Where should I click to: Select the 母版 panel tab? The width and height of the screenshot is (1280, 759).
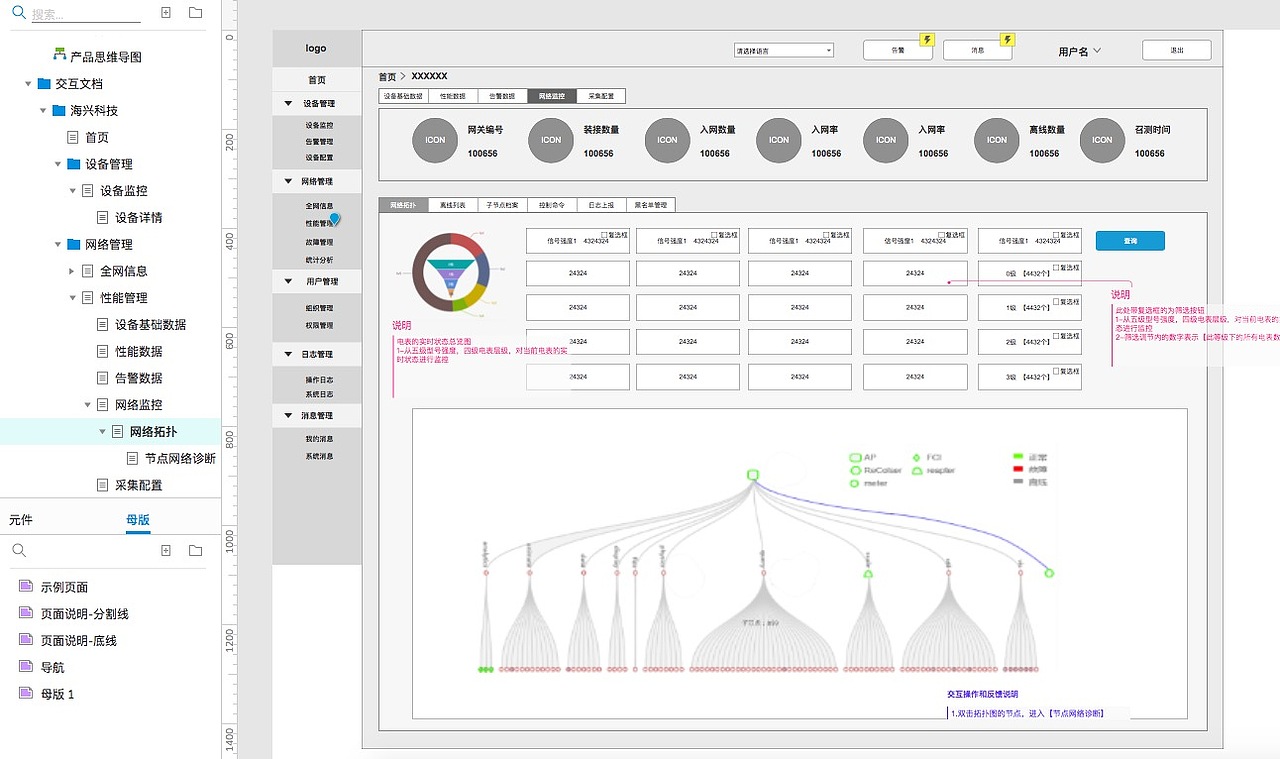(x=138, y=520)
